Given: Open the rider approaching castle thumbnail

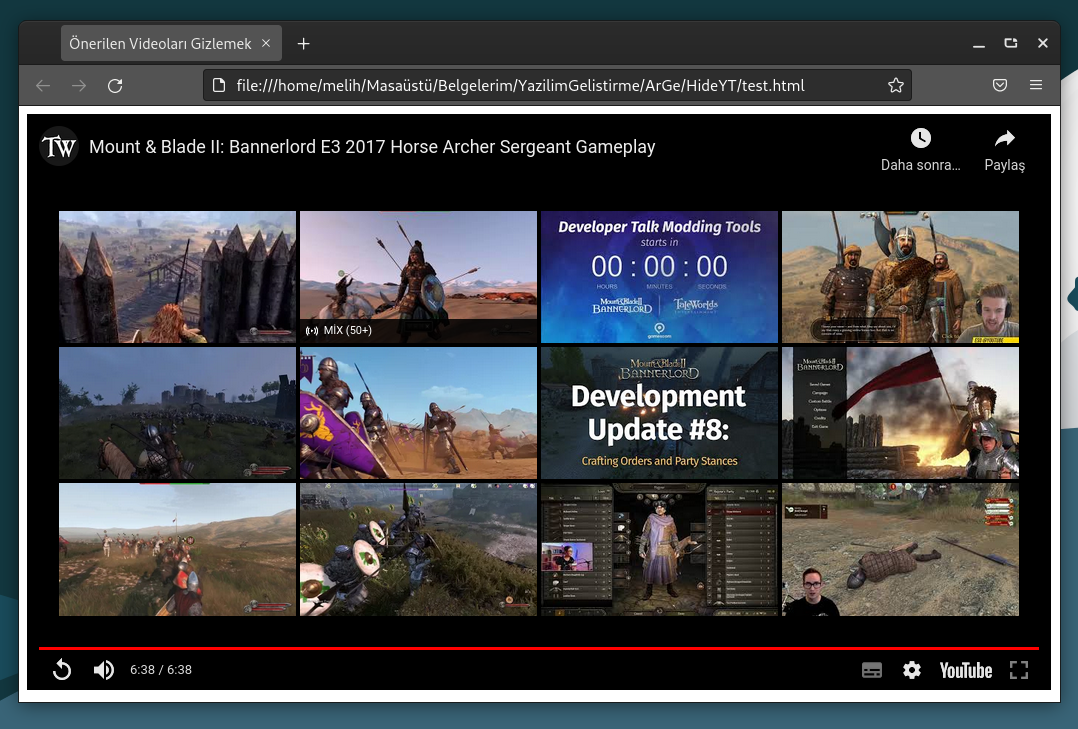Looking at the screenshot, I should coord(177,413).
